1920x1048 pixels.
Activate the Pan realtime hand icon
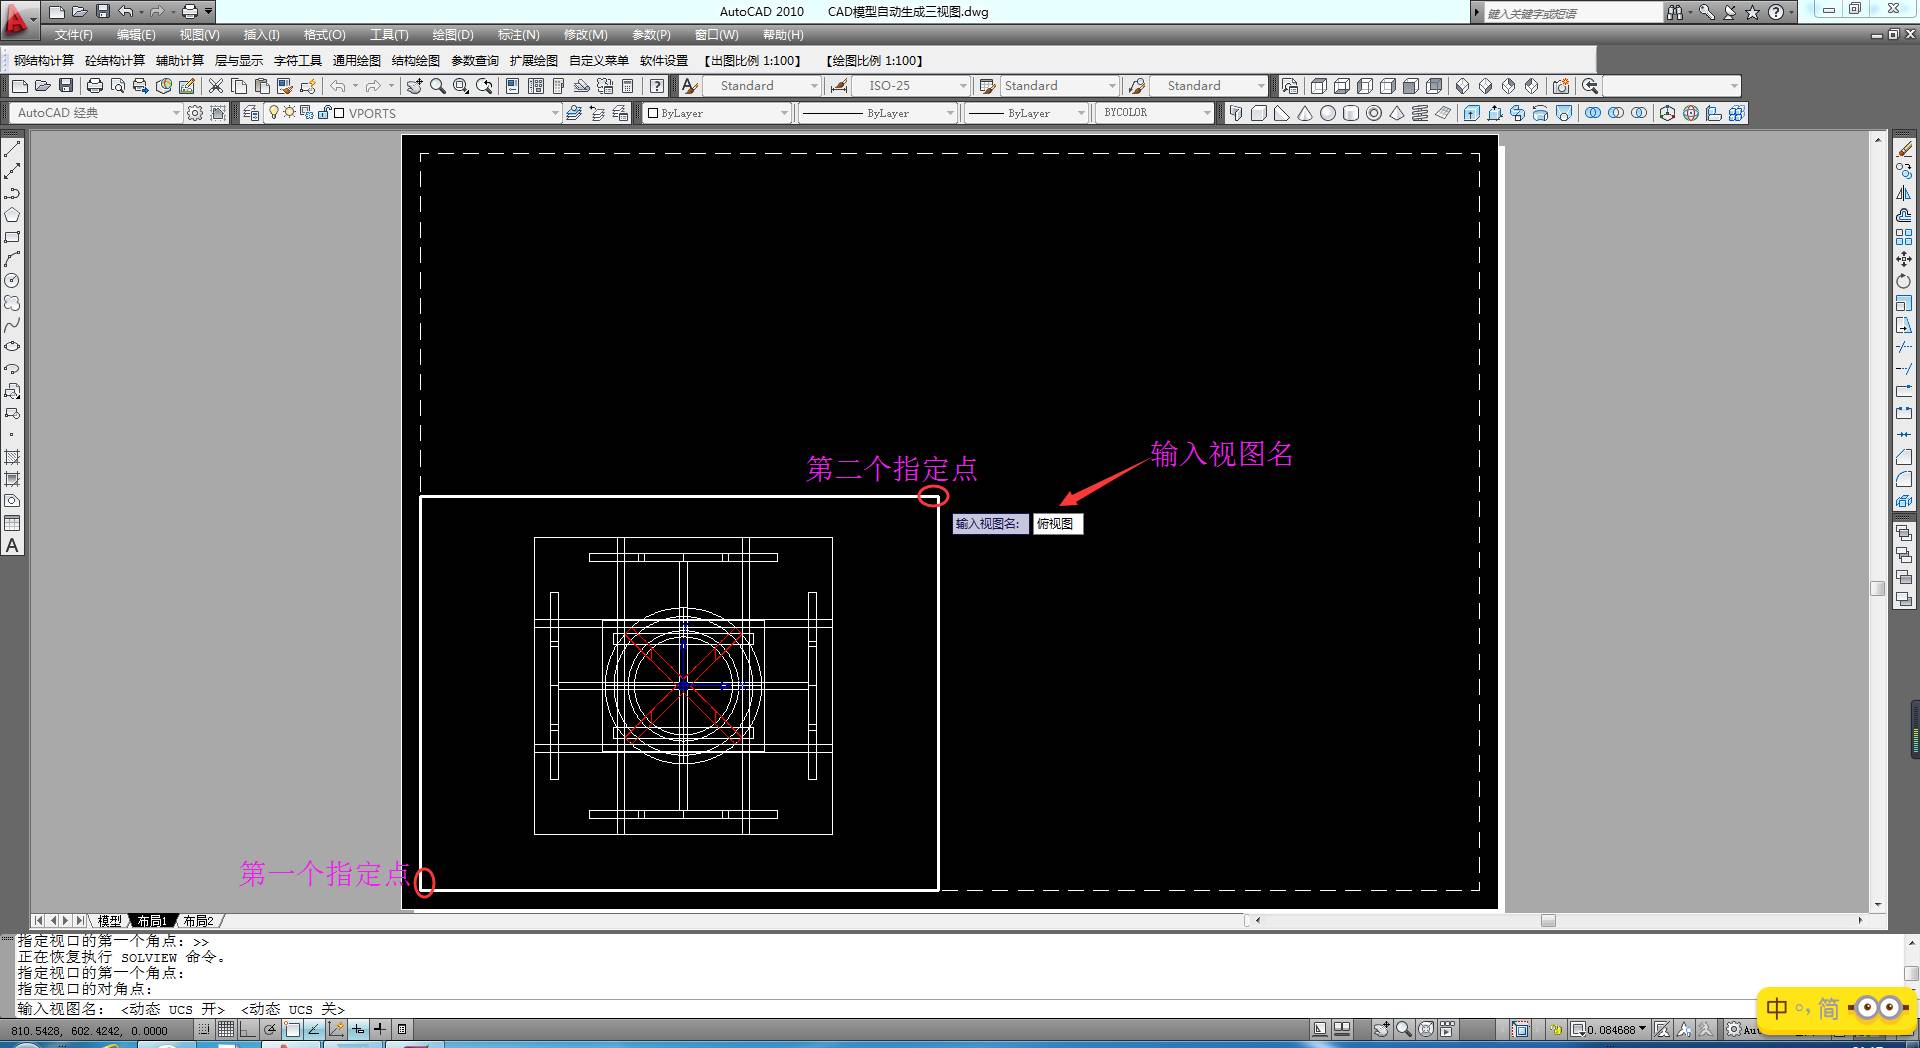pyautogui.click(x=414, y=86)
